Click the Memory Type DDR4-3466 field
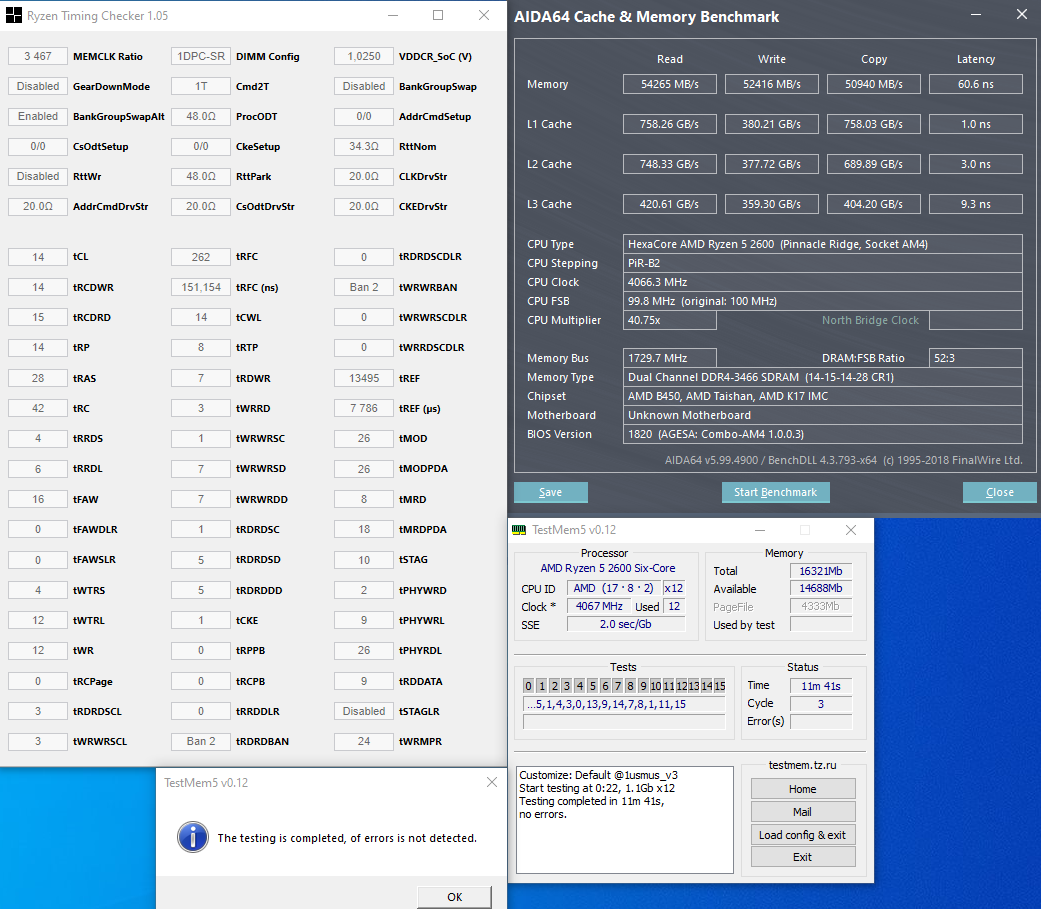1041x909 pixels. click(x=823, y=377)
